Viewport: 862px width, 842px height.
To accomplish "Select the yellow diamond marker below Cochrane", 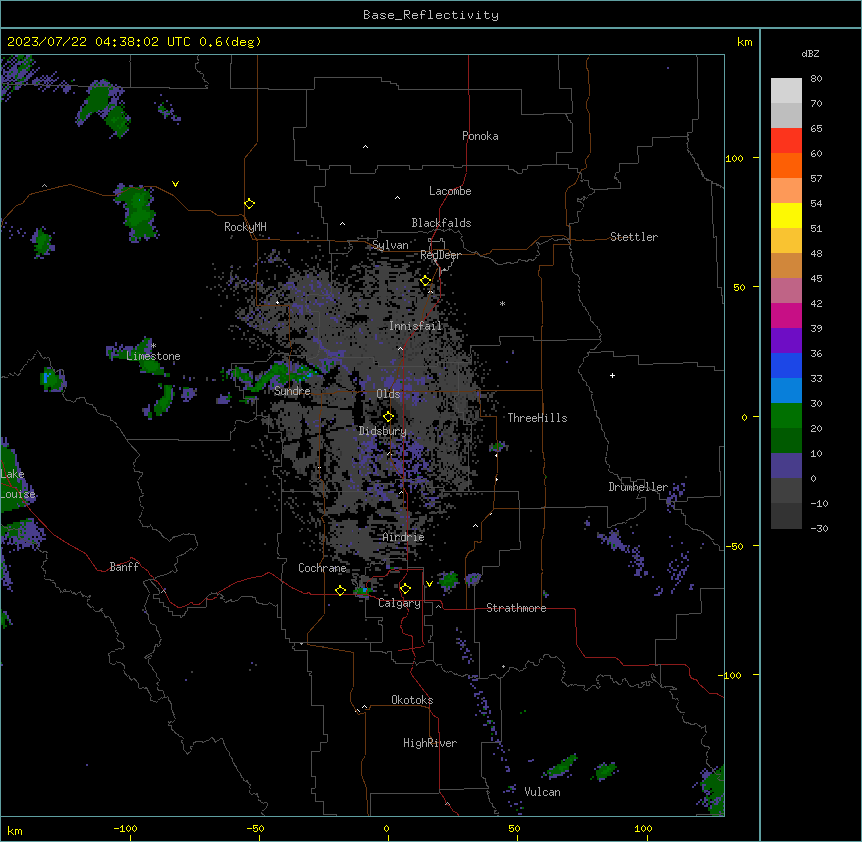I will pyautogui.click(x=340, y=591).
